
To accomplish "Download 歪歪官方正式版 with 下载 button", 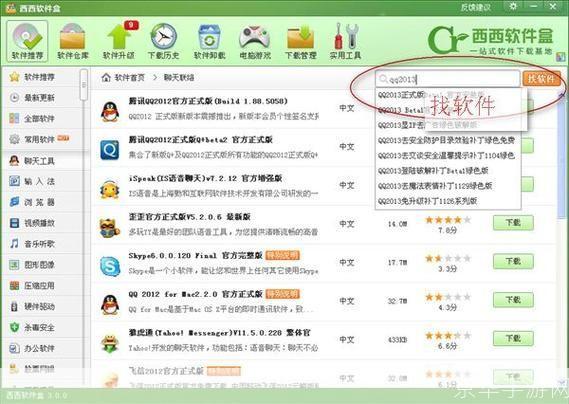I will point(513,223).
